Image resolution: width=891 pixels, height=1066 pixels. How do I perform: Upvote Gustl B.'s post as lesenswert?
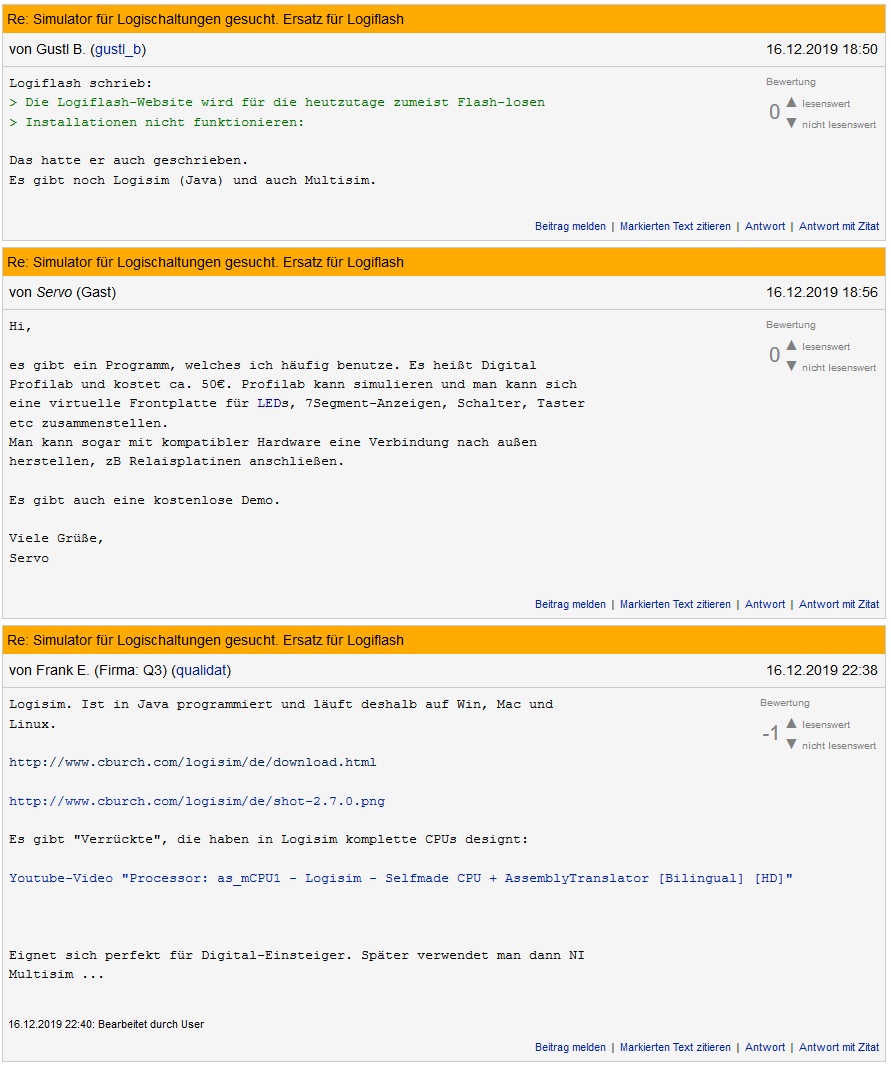click(791, 103)
